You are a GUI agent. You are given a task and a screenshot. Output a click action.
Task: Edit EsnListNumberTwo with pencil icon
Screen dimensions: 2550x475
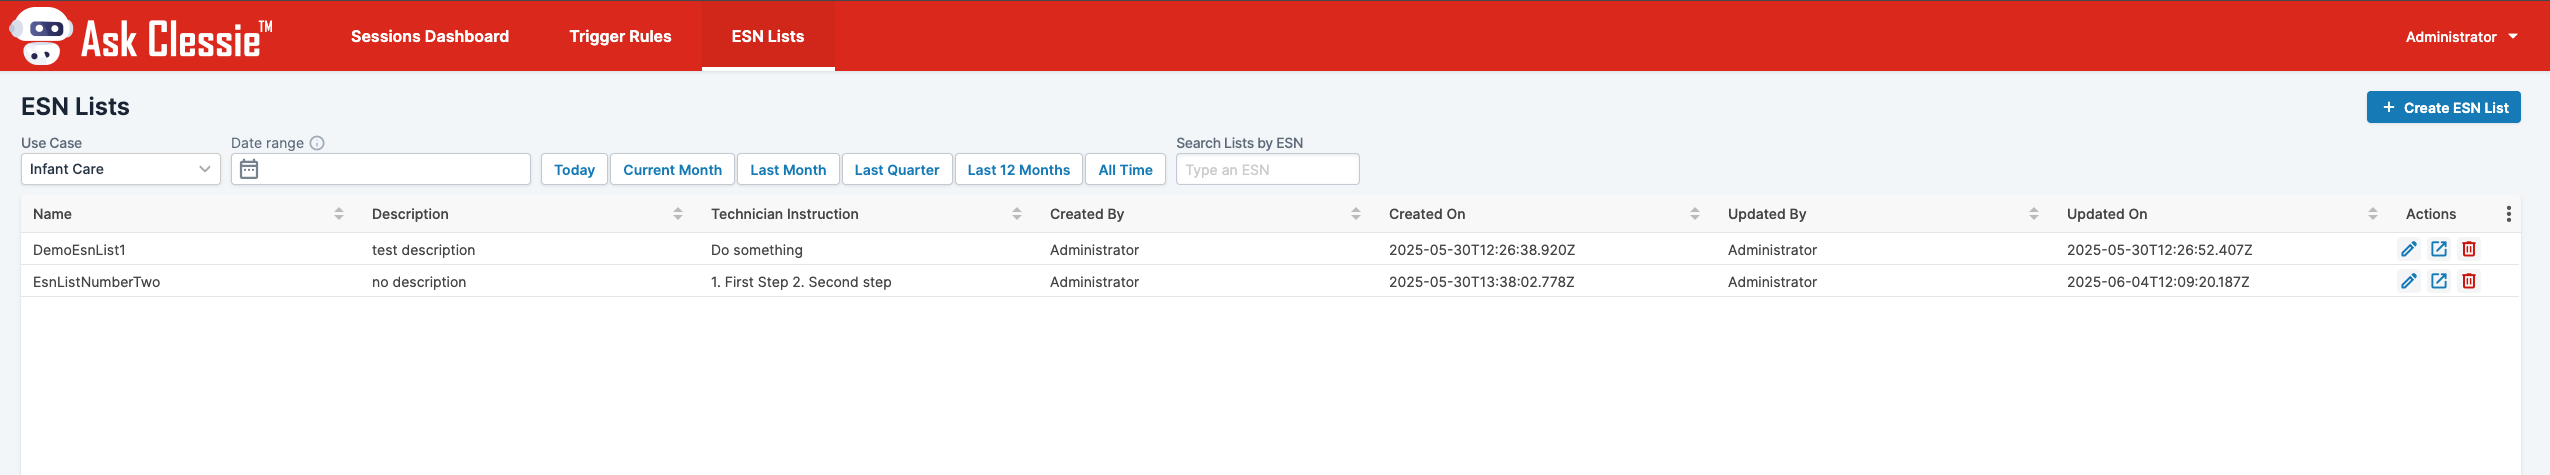click(x=2408, y=281)
